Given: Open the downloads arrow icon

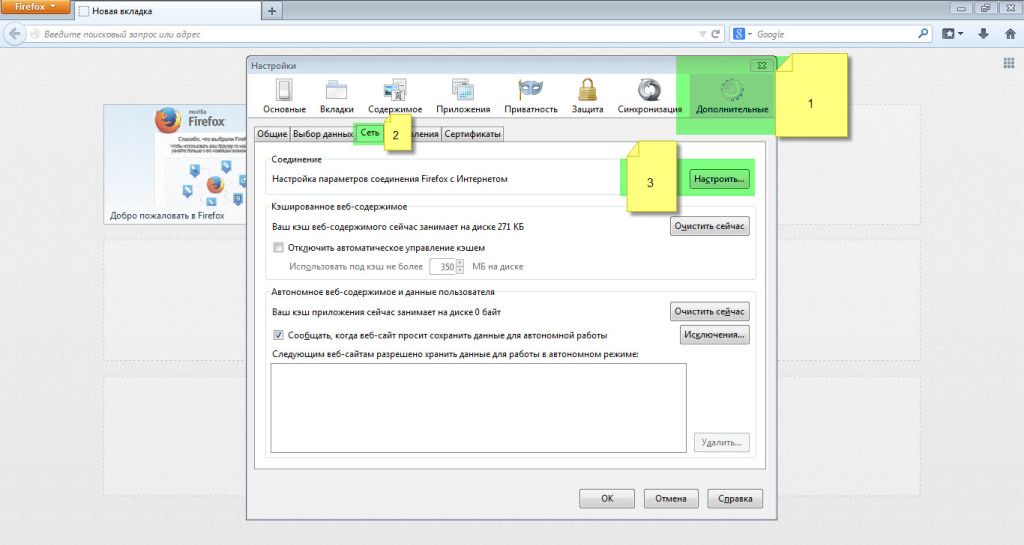Looking at the screenshot, I should [983, 34].
